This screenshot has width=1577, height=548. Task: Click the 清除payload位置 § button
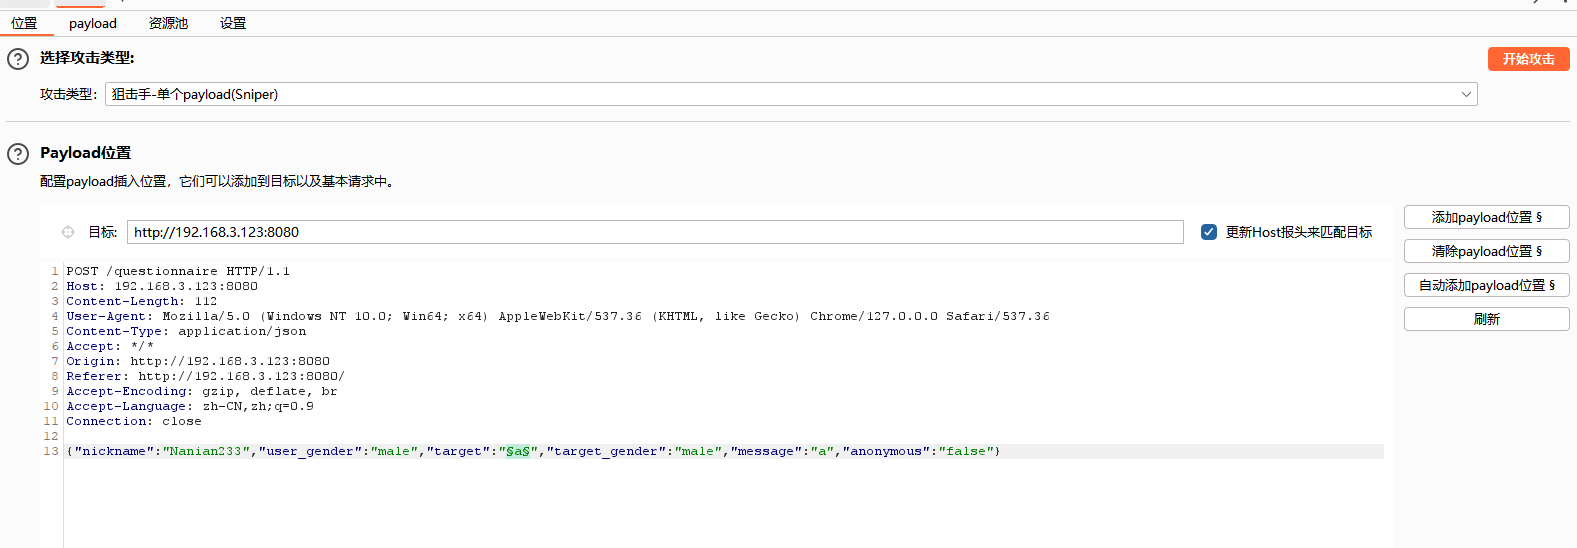(1486, 251)
